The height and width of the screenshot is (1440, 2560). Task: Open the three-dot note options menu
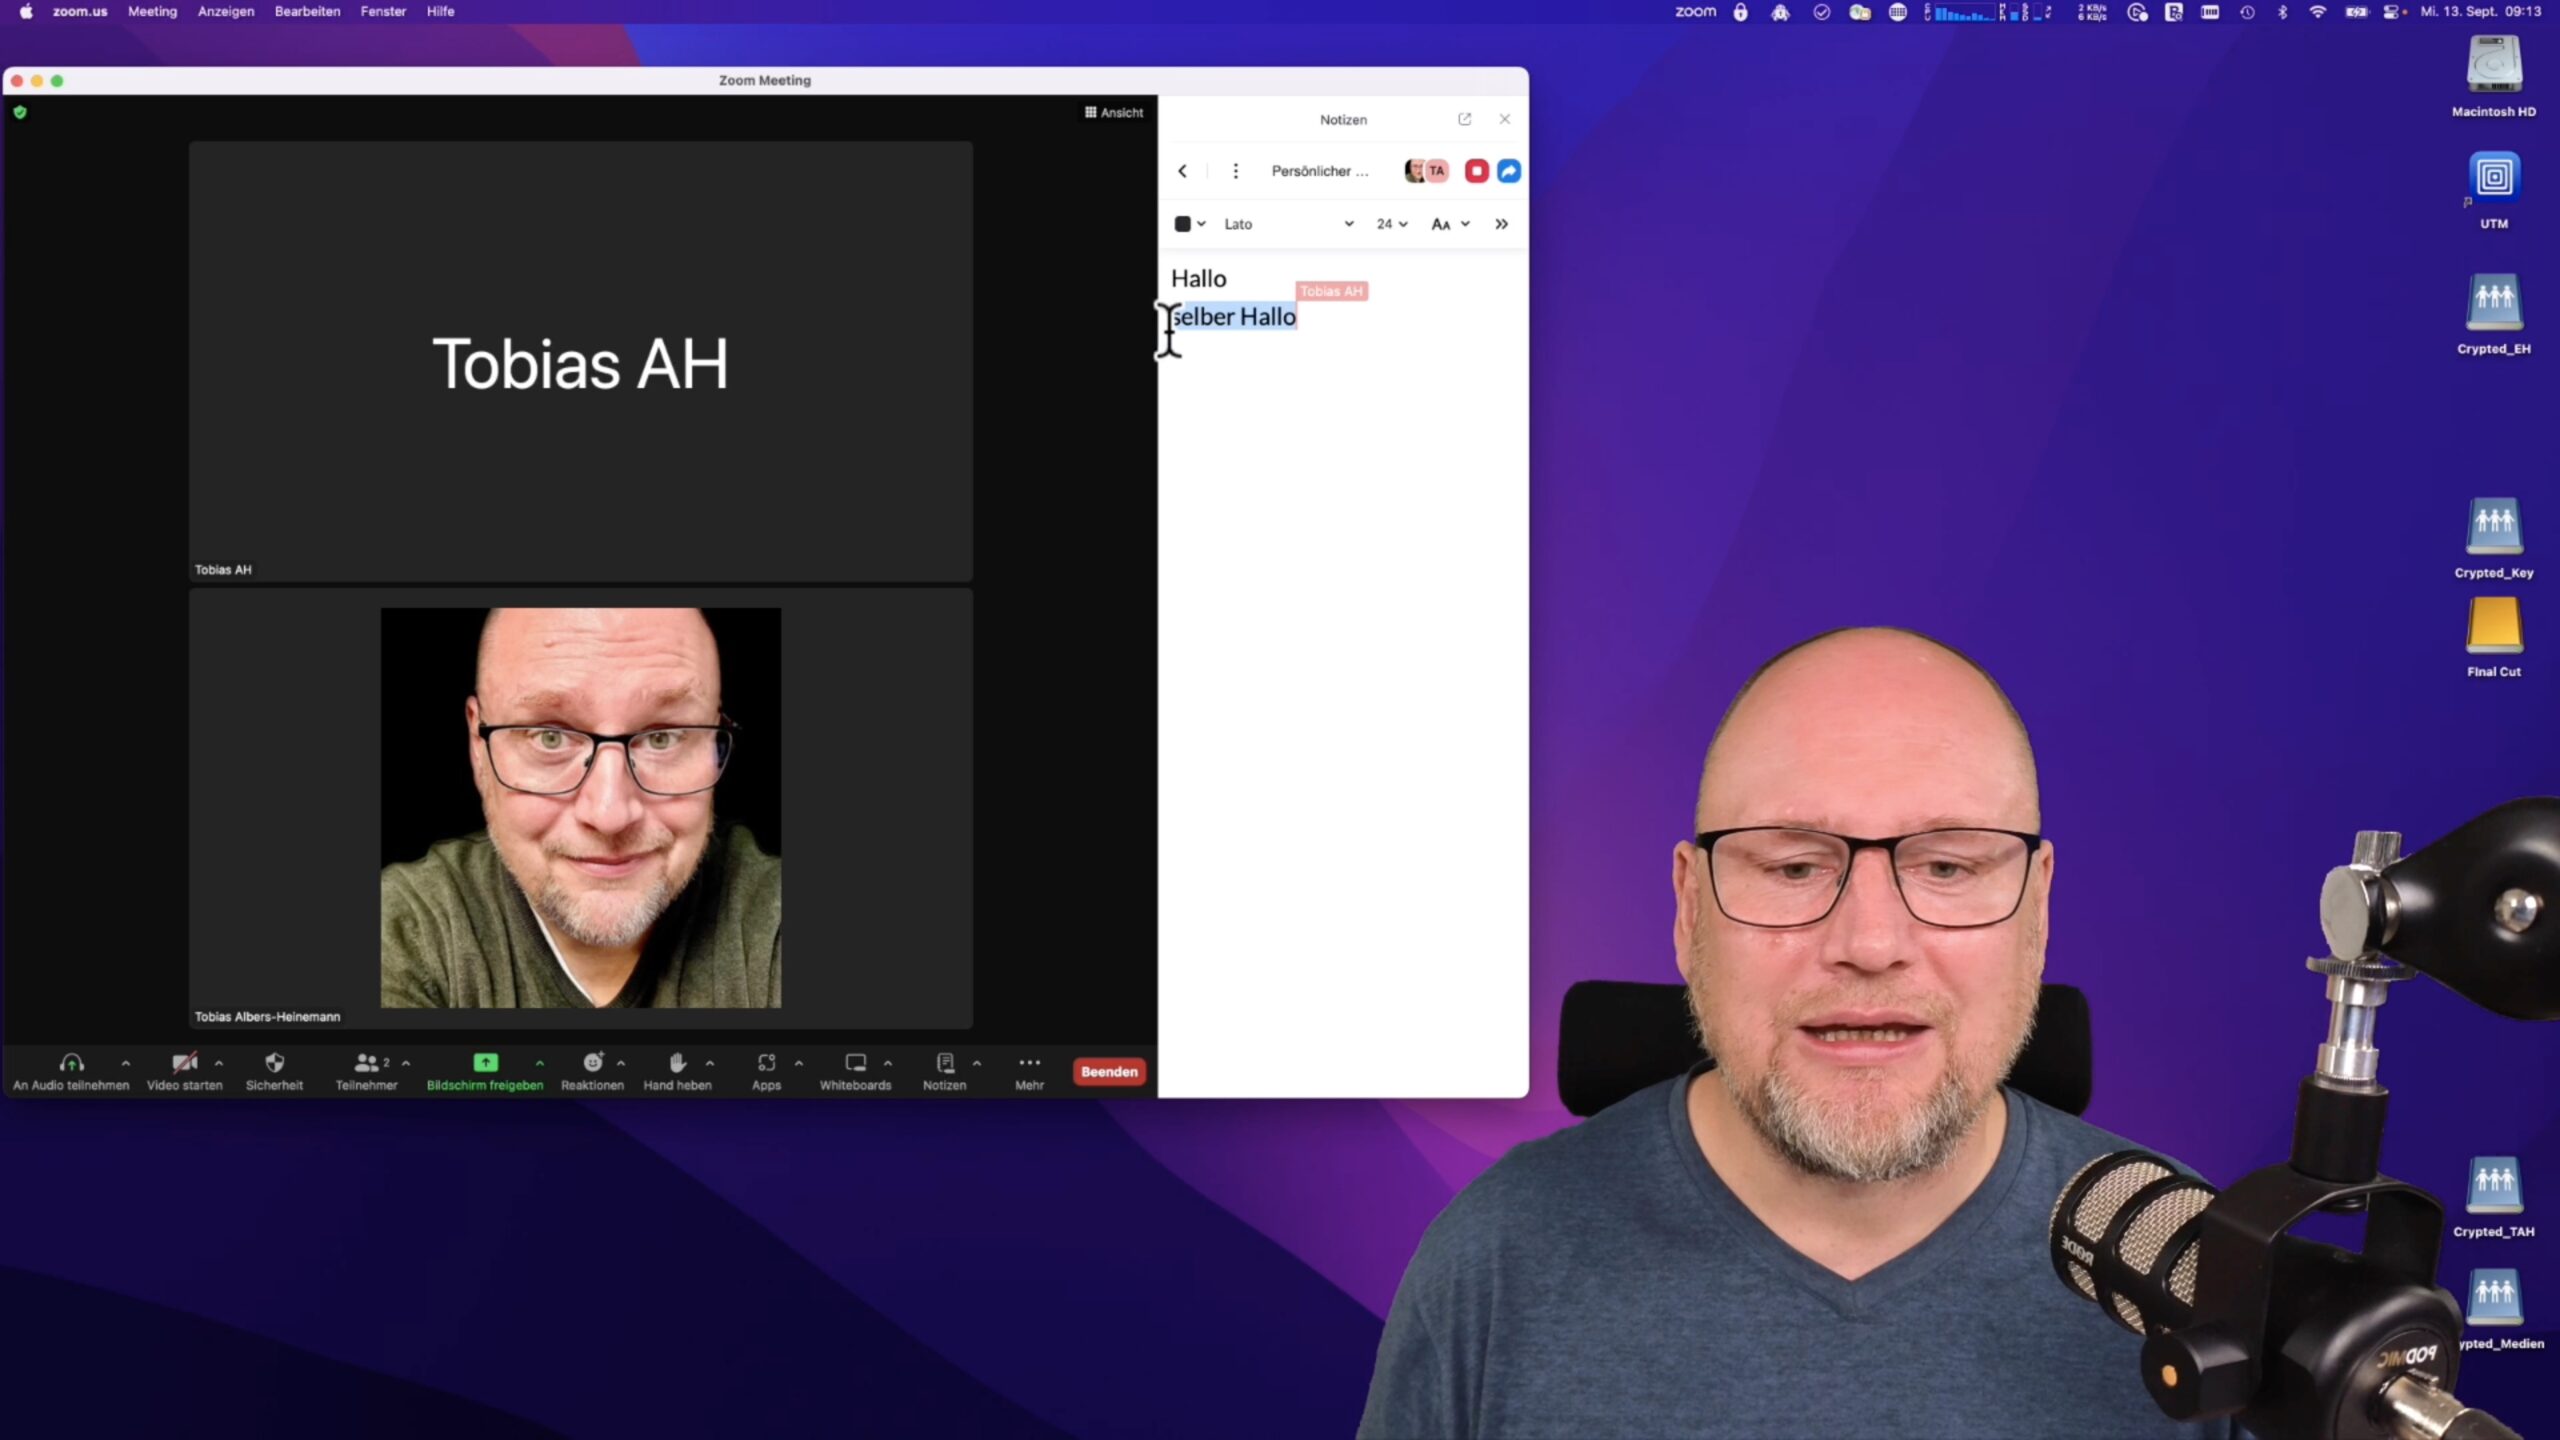tap(1235, 171)
